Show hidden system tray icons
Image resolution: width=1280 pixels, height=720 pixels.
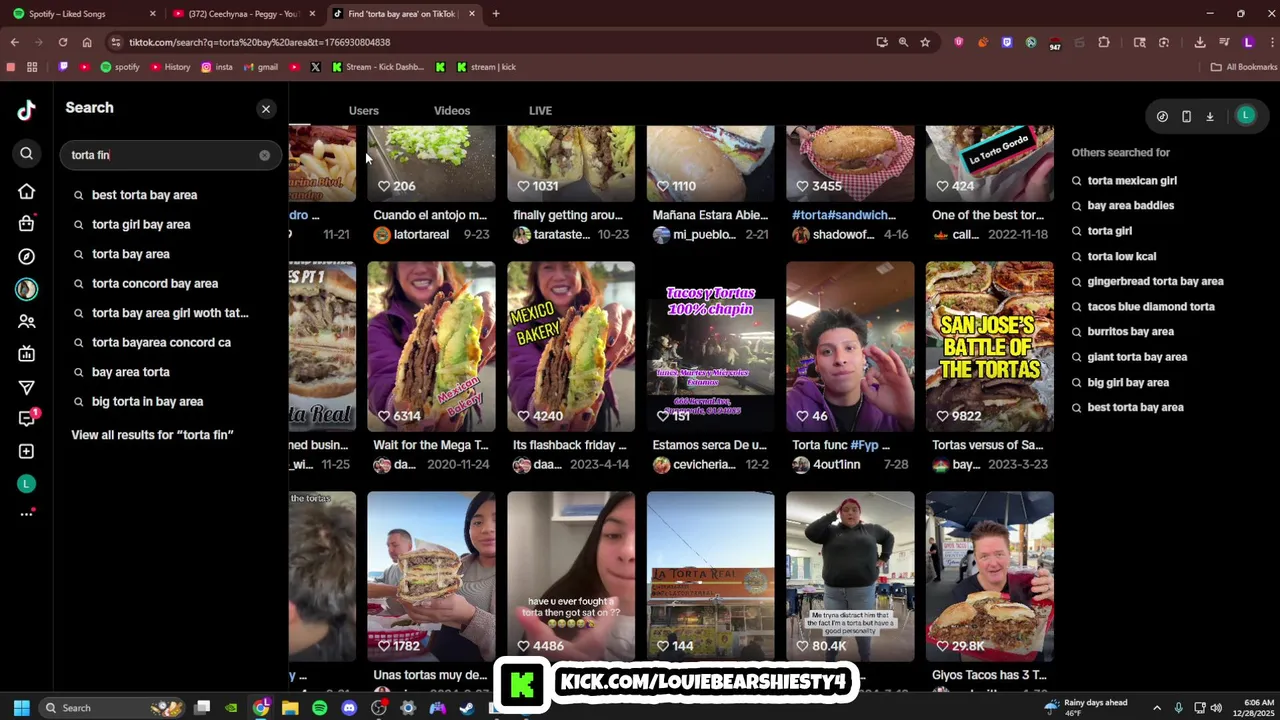(1157, 708)
